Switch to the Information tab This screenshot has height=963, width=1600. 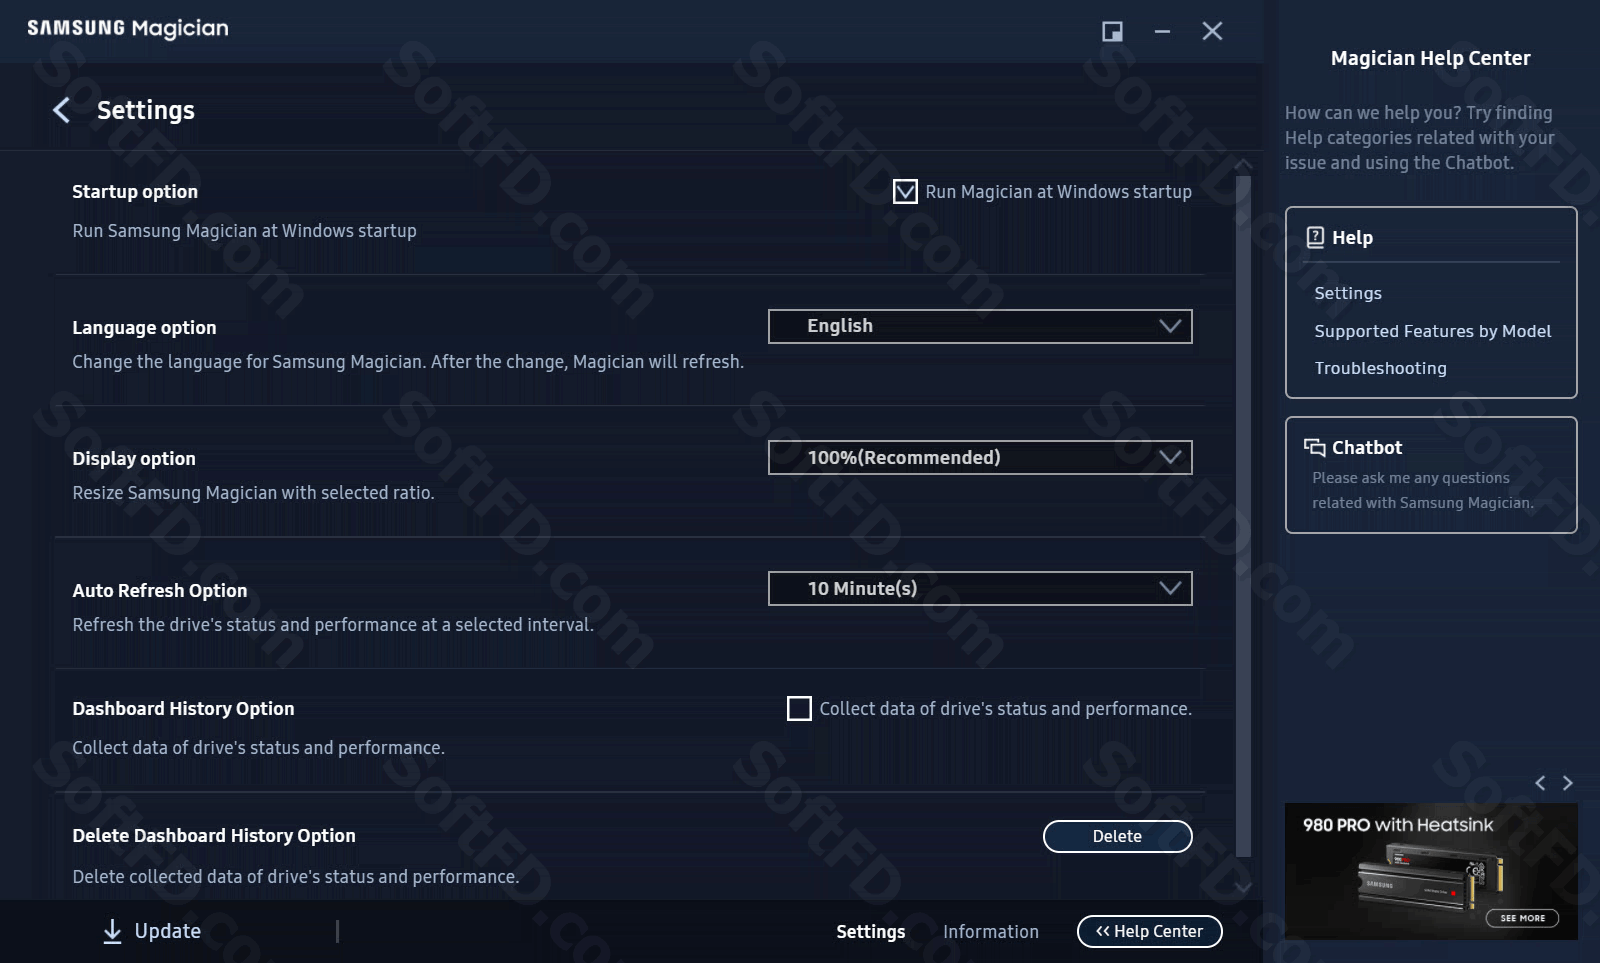click(990, 932)
